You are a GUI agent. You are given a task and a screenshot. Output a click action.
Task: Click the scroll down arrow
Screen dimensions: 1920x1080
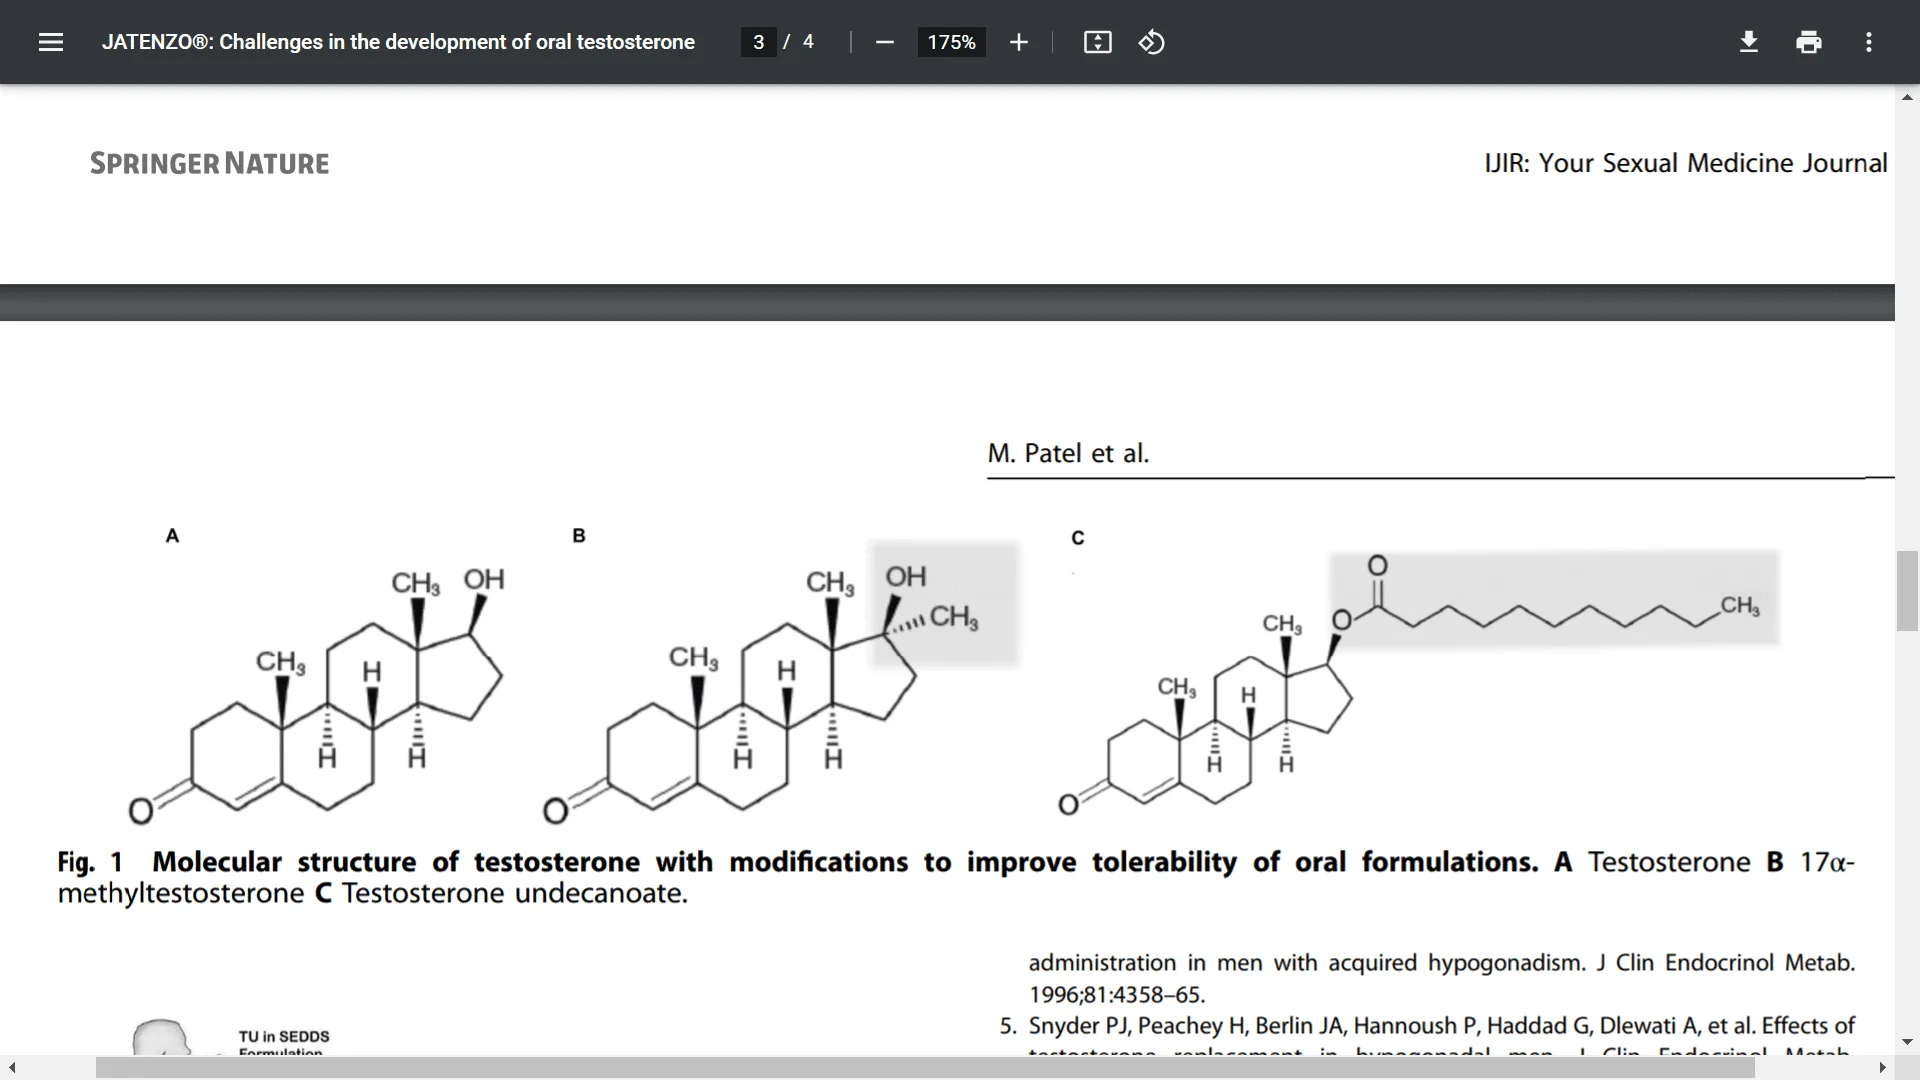(1906, 1042)
